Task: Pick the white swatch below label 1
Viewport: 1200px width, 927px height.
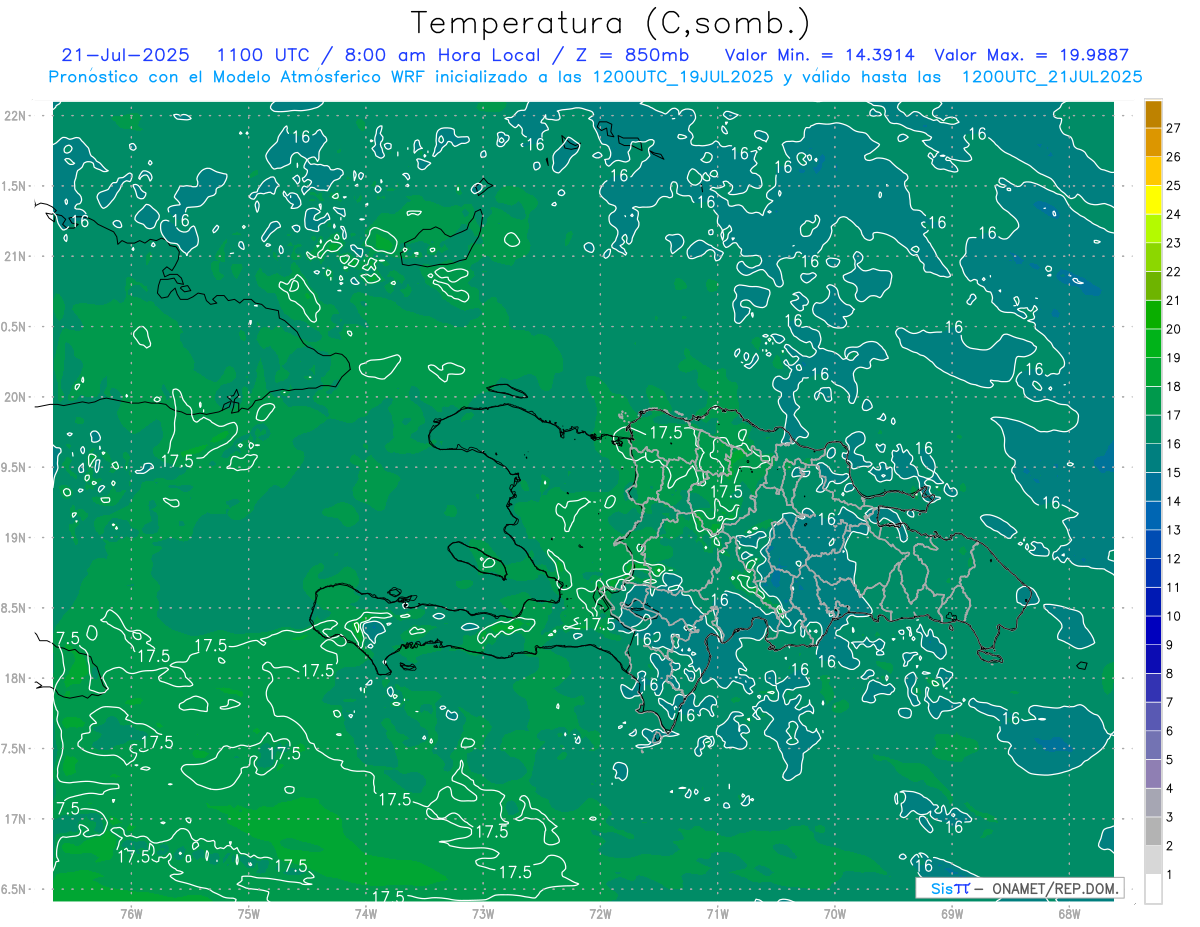Action: [x=1153, y=889]
